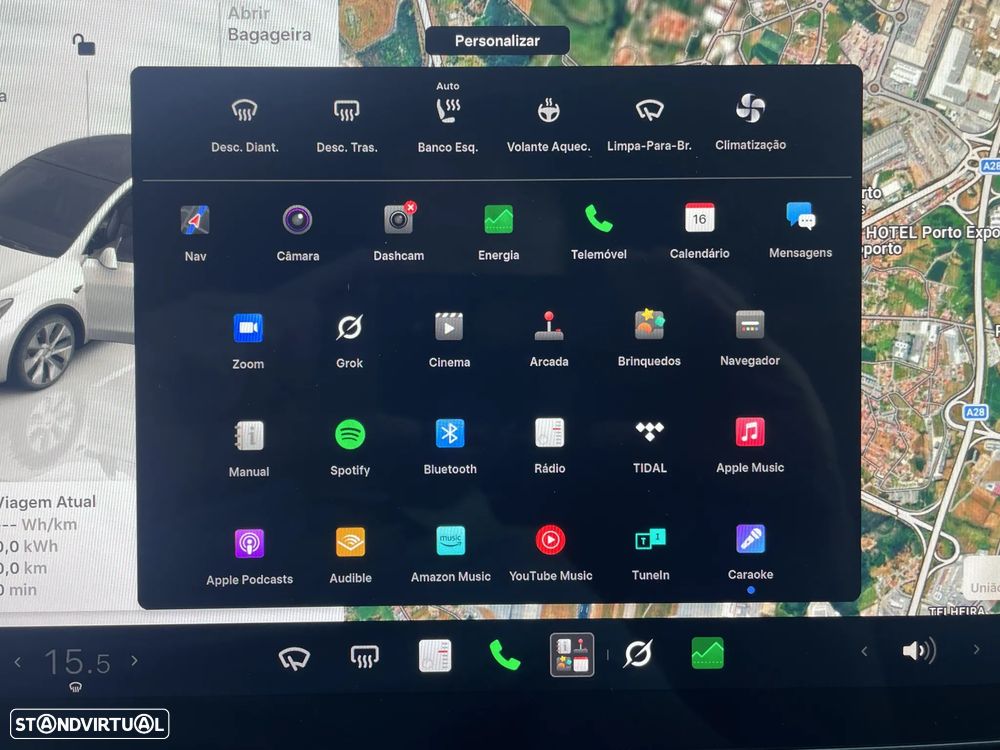1000x750 pixels.
Task: Open the Telemóvel phone app
Action: click(599, 232)
